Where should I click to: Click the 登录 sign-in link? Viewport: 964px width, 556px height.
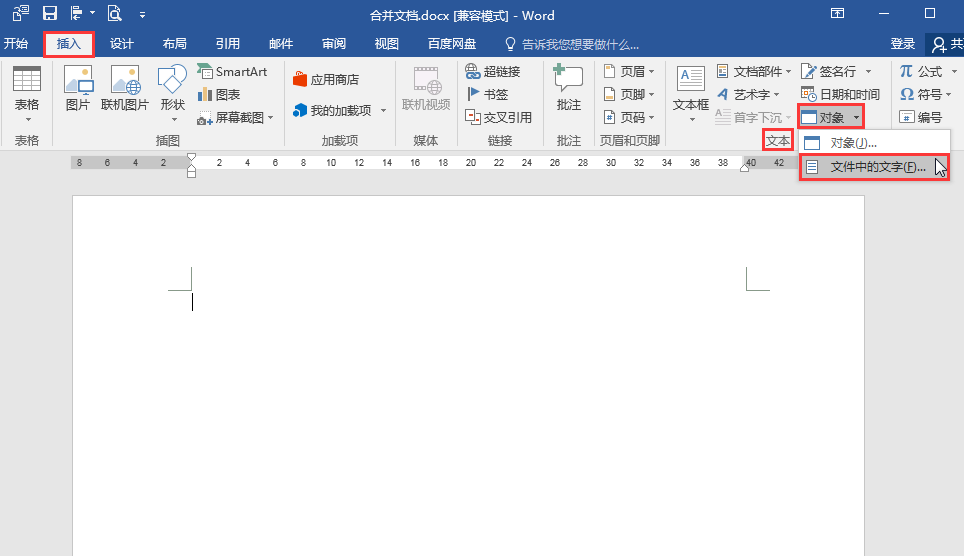coord(903,44)
